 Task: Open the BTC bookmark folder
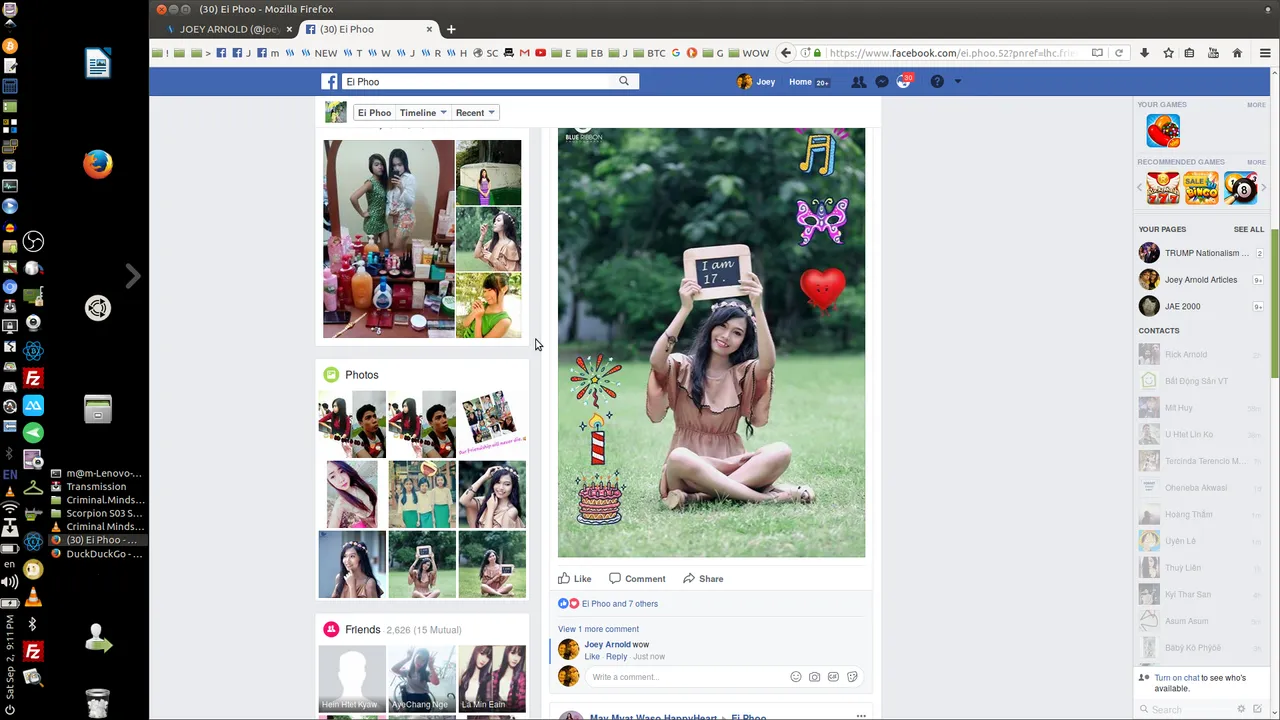[x=649, y=53]
